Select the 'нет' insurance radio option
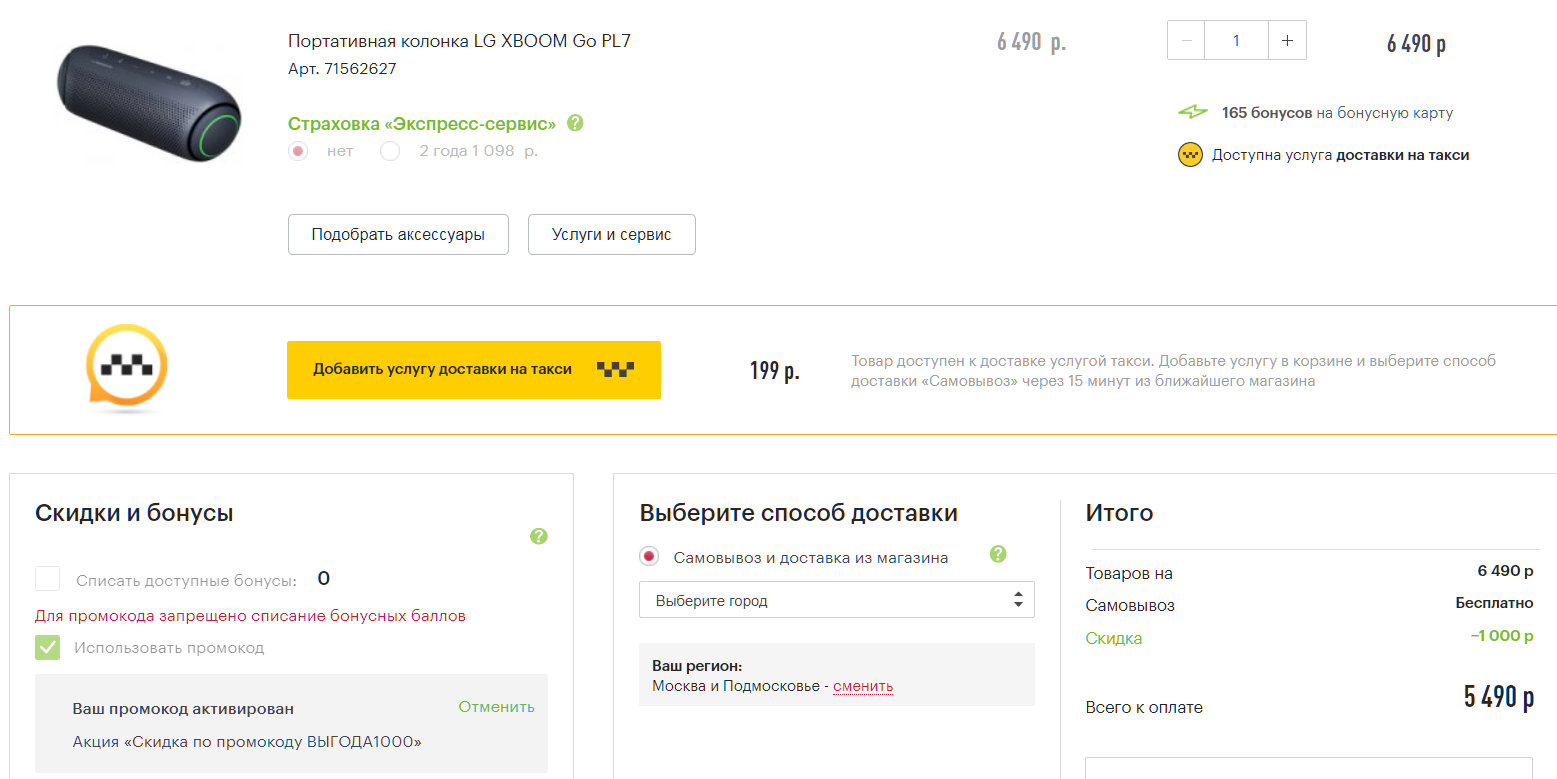Screen dimensions: 1557x779 click(298, 151)
